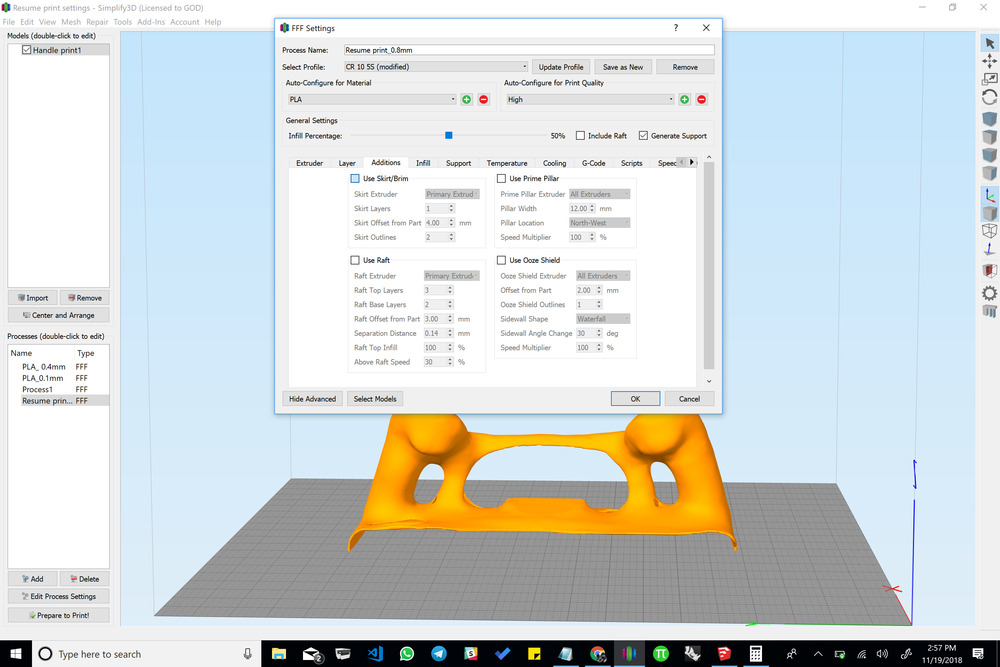Open help question mark in FFF Settings
This screenshot has width=1000, height=667.
tap(675, 28)
